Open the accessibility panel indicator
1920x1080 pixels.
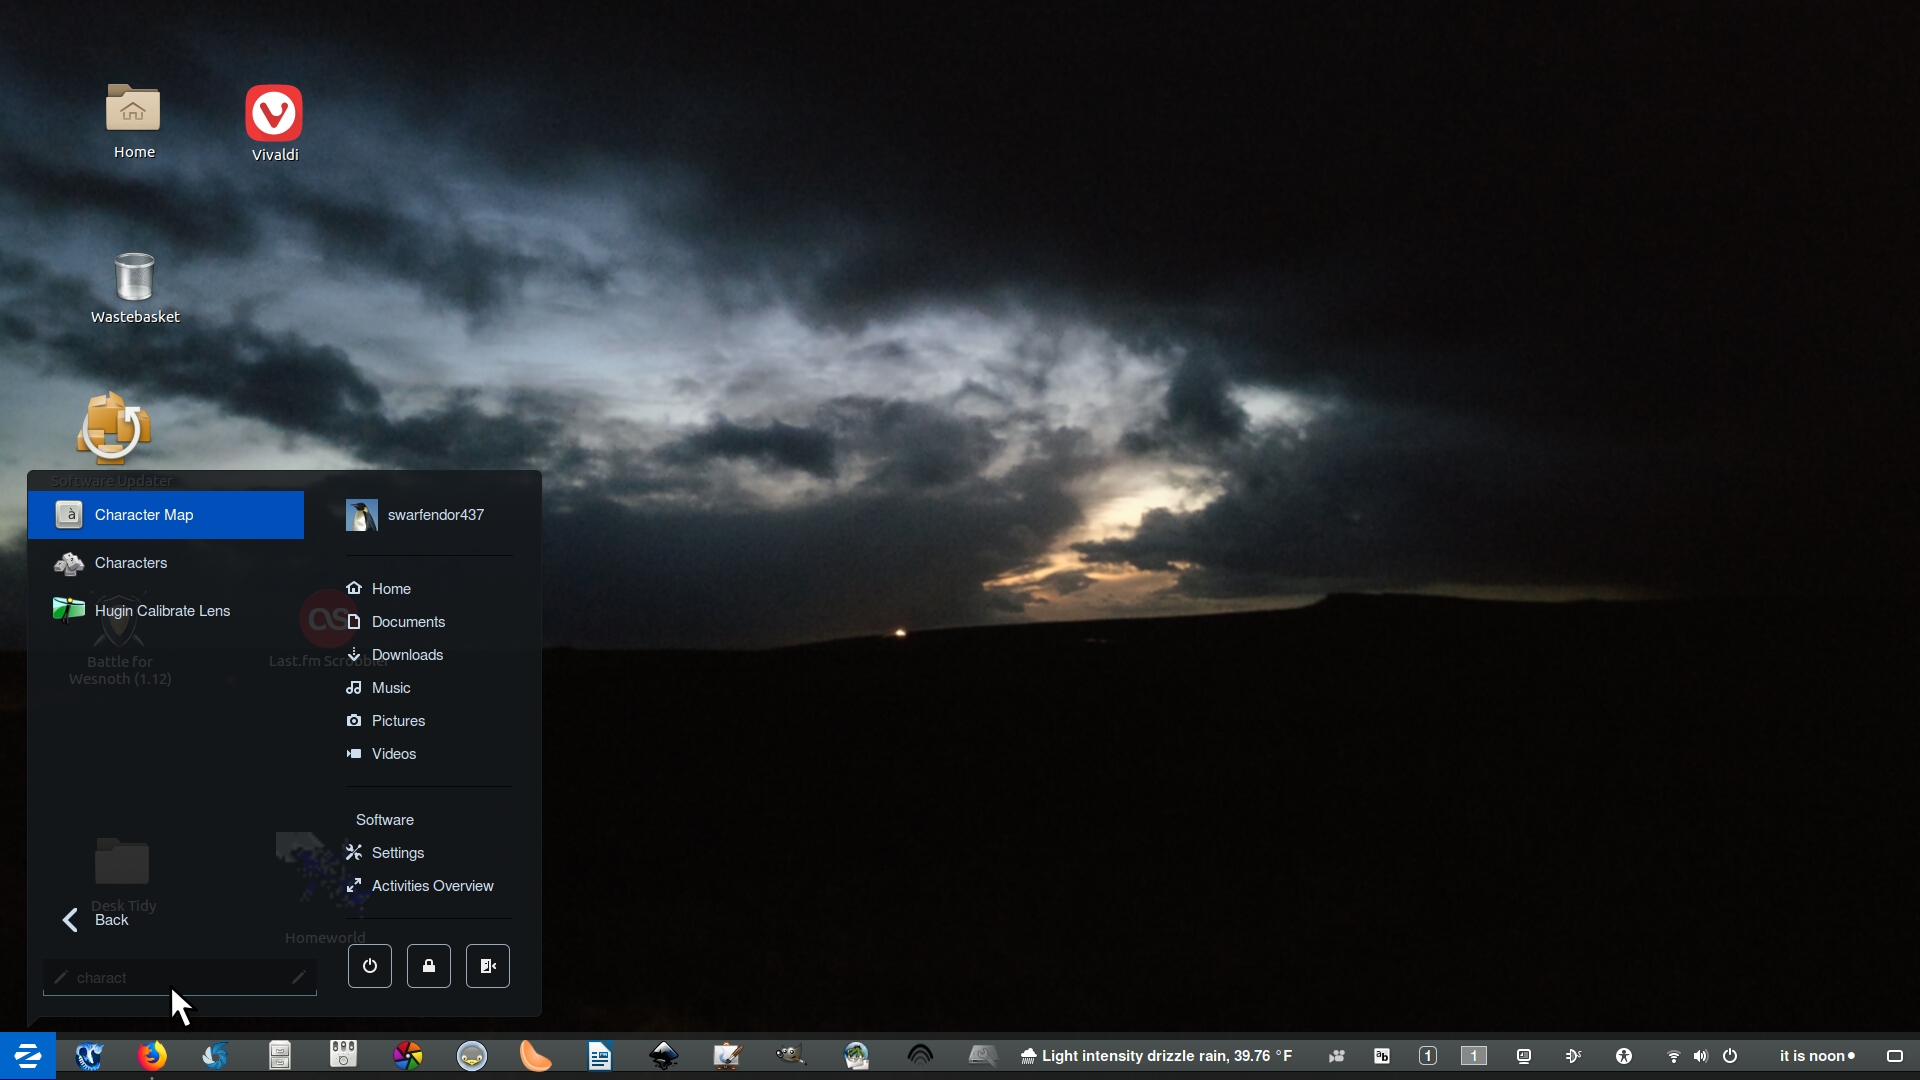1624,1056
